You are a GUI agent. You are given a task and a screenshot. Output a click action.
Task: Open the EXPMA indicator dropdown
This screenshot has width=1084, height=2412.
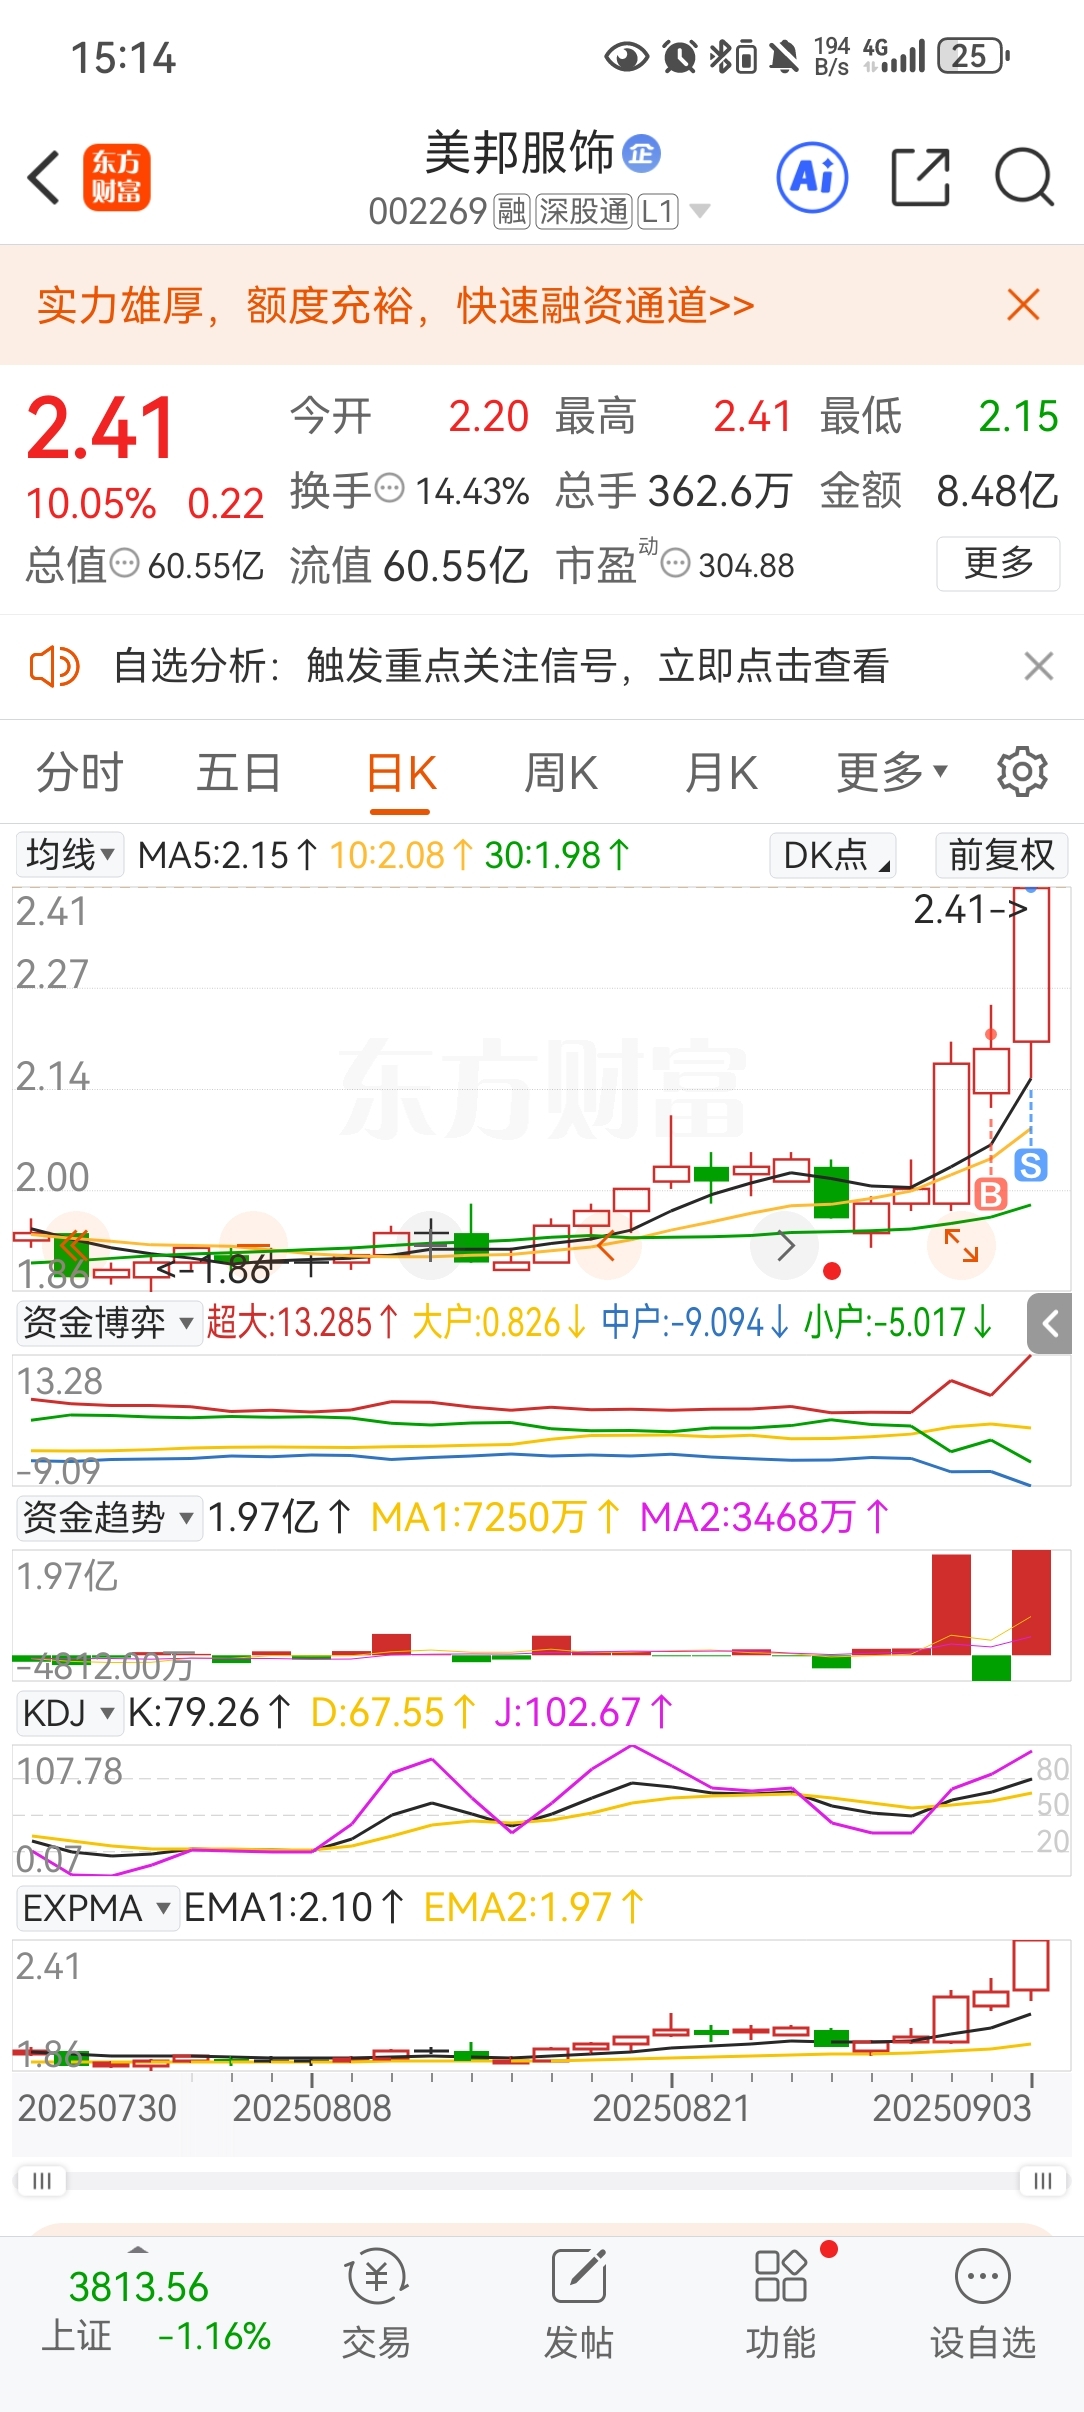tap(98, 1908)
